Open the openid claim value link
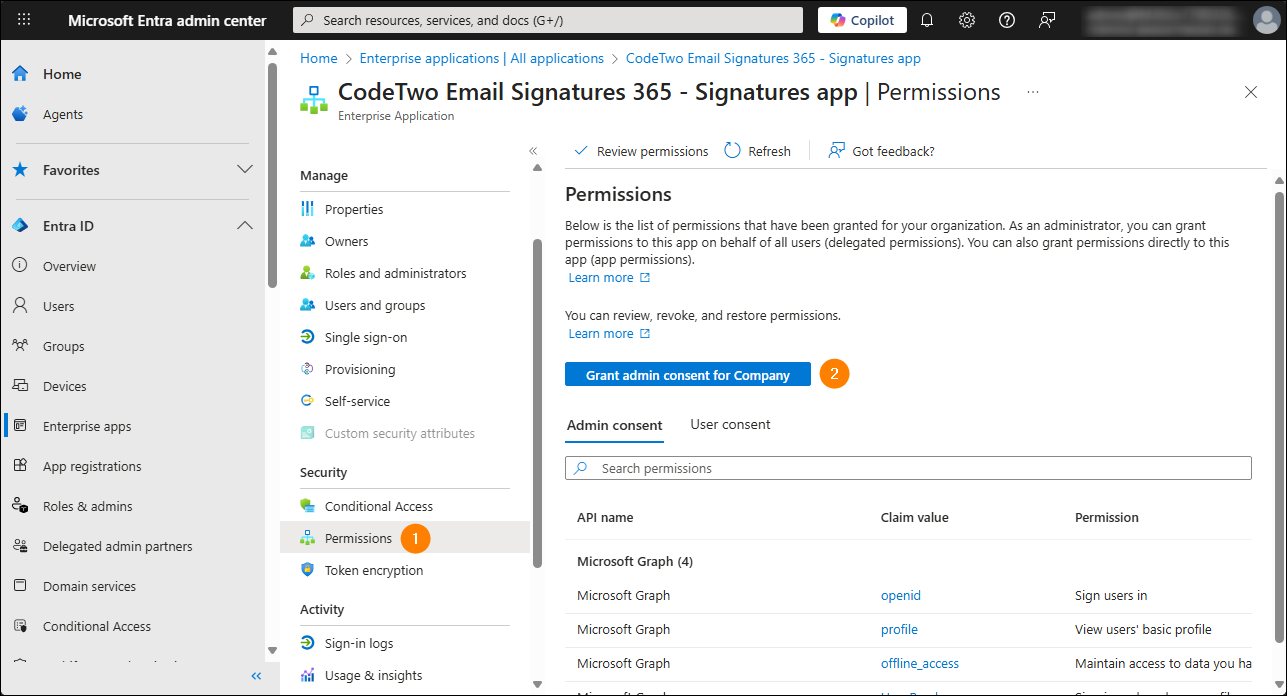The height and width of the screenshot is (696, 1287). click(900, 596)
